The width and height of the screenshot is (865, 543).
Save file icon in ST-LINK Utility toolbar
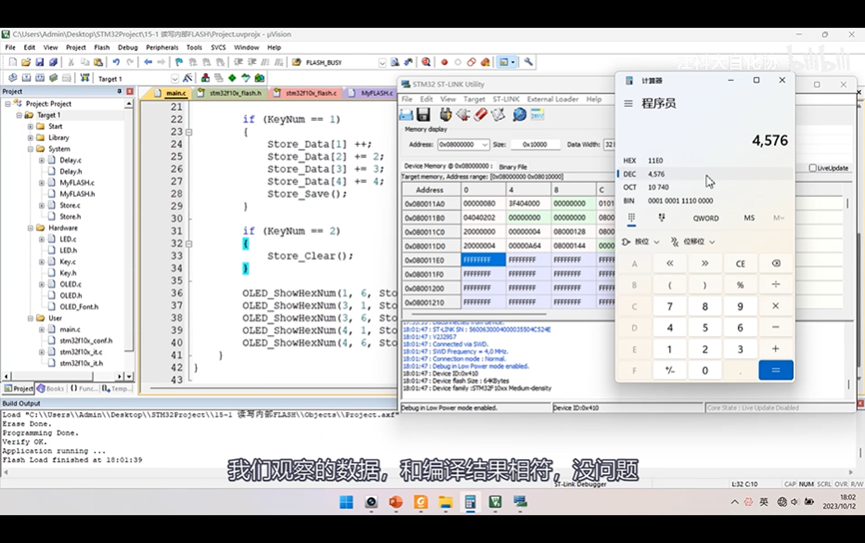[424, 115]
